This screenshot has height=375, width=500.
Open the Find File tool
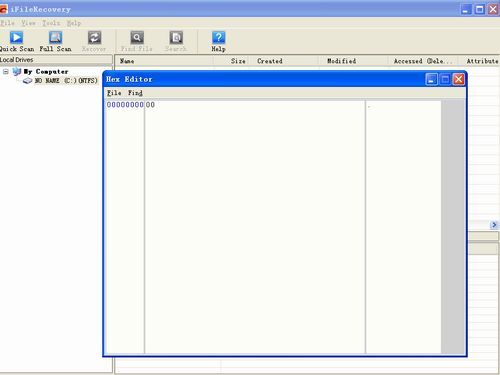(137, 41)
